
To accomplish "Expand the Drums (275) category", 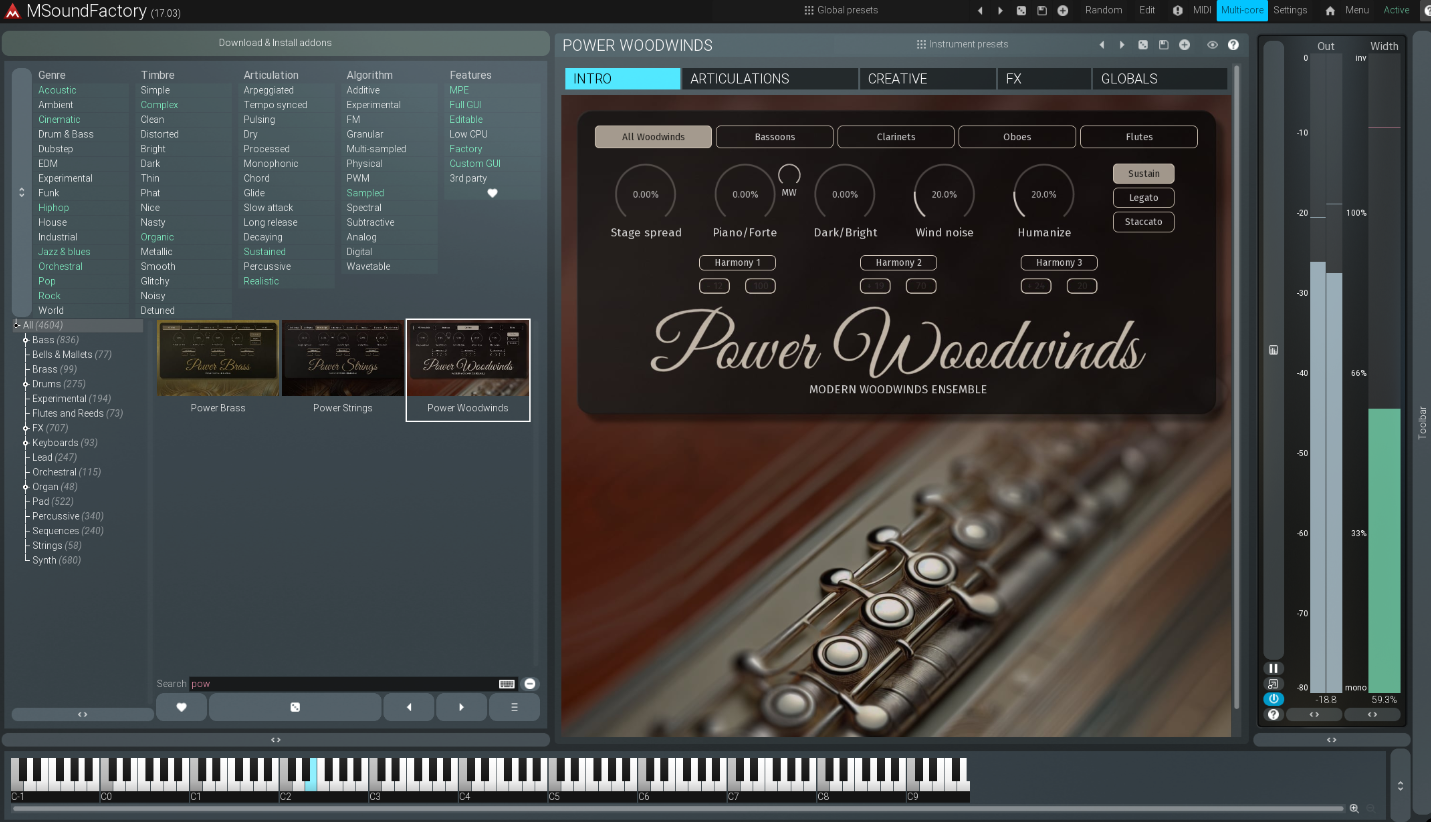I will click(26, 384).
